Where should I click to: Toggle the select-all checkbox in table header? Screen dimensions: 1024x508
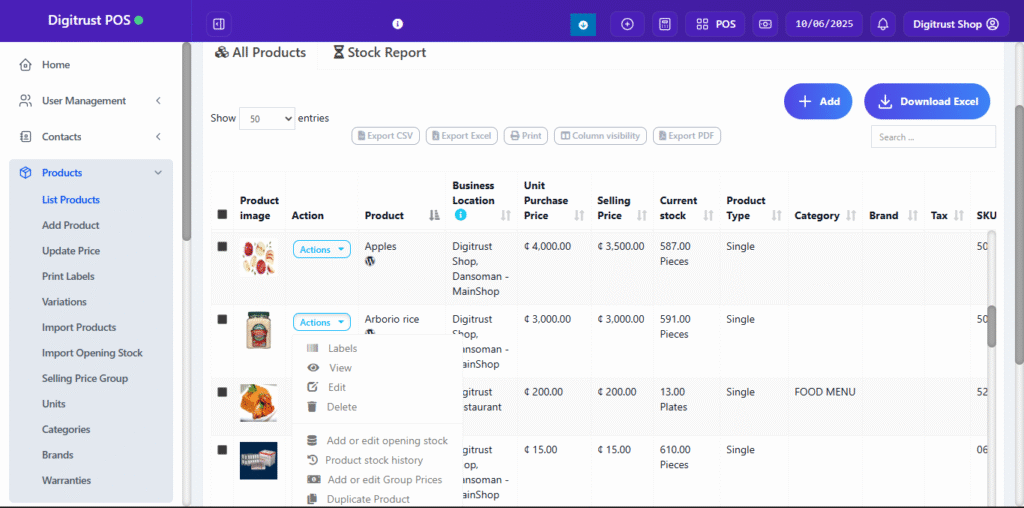point(222,214)
